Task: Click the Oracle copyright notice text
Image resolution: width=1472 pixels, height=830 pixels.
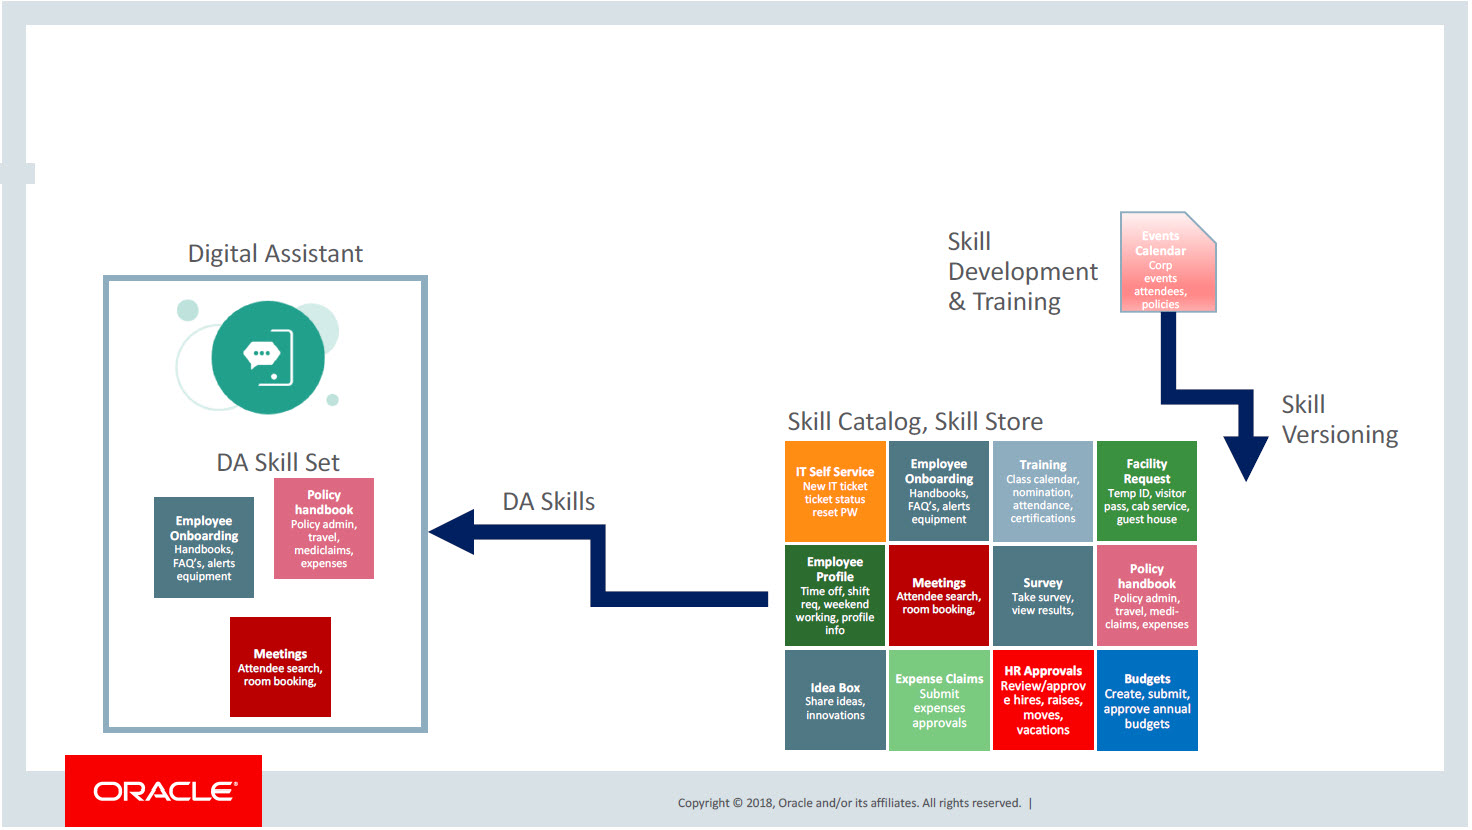Action: [849, 803]
